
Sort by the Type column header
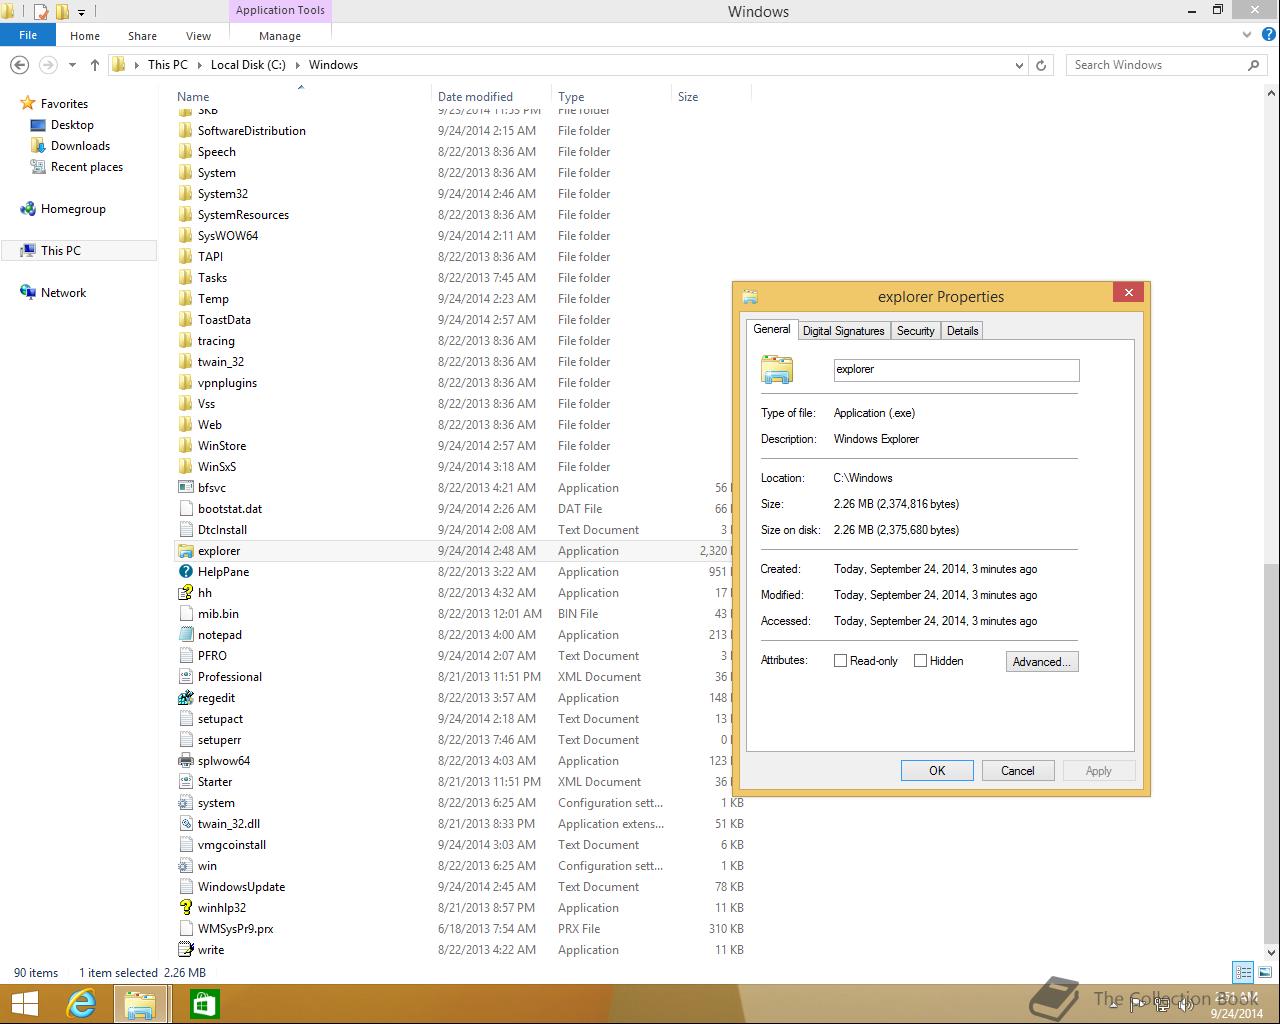click(x=611, y=97)
